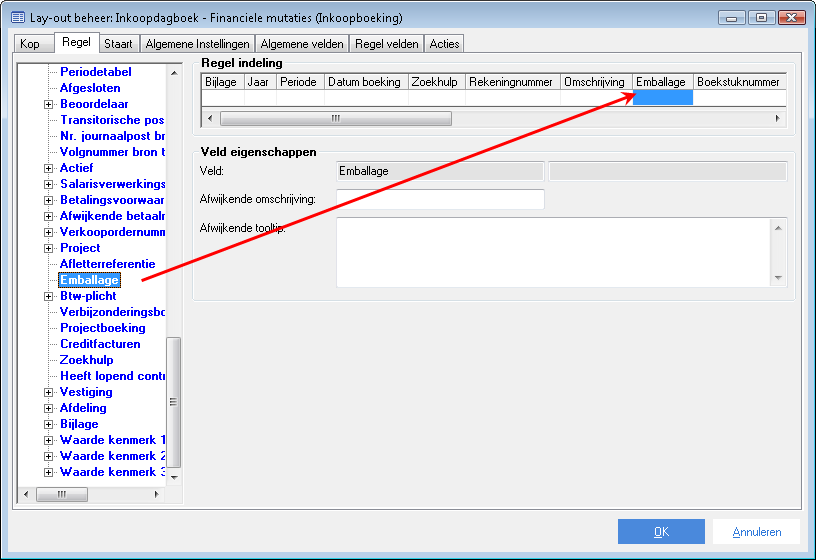Click the Lay-out beheer window icon

18,18
